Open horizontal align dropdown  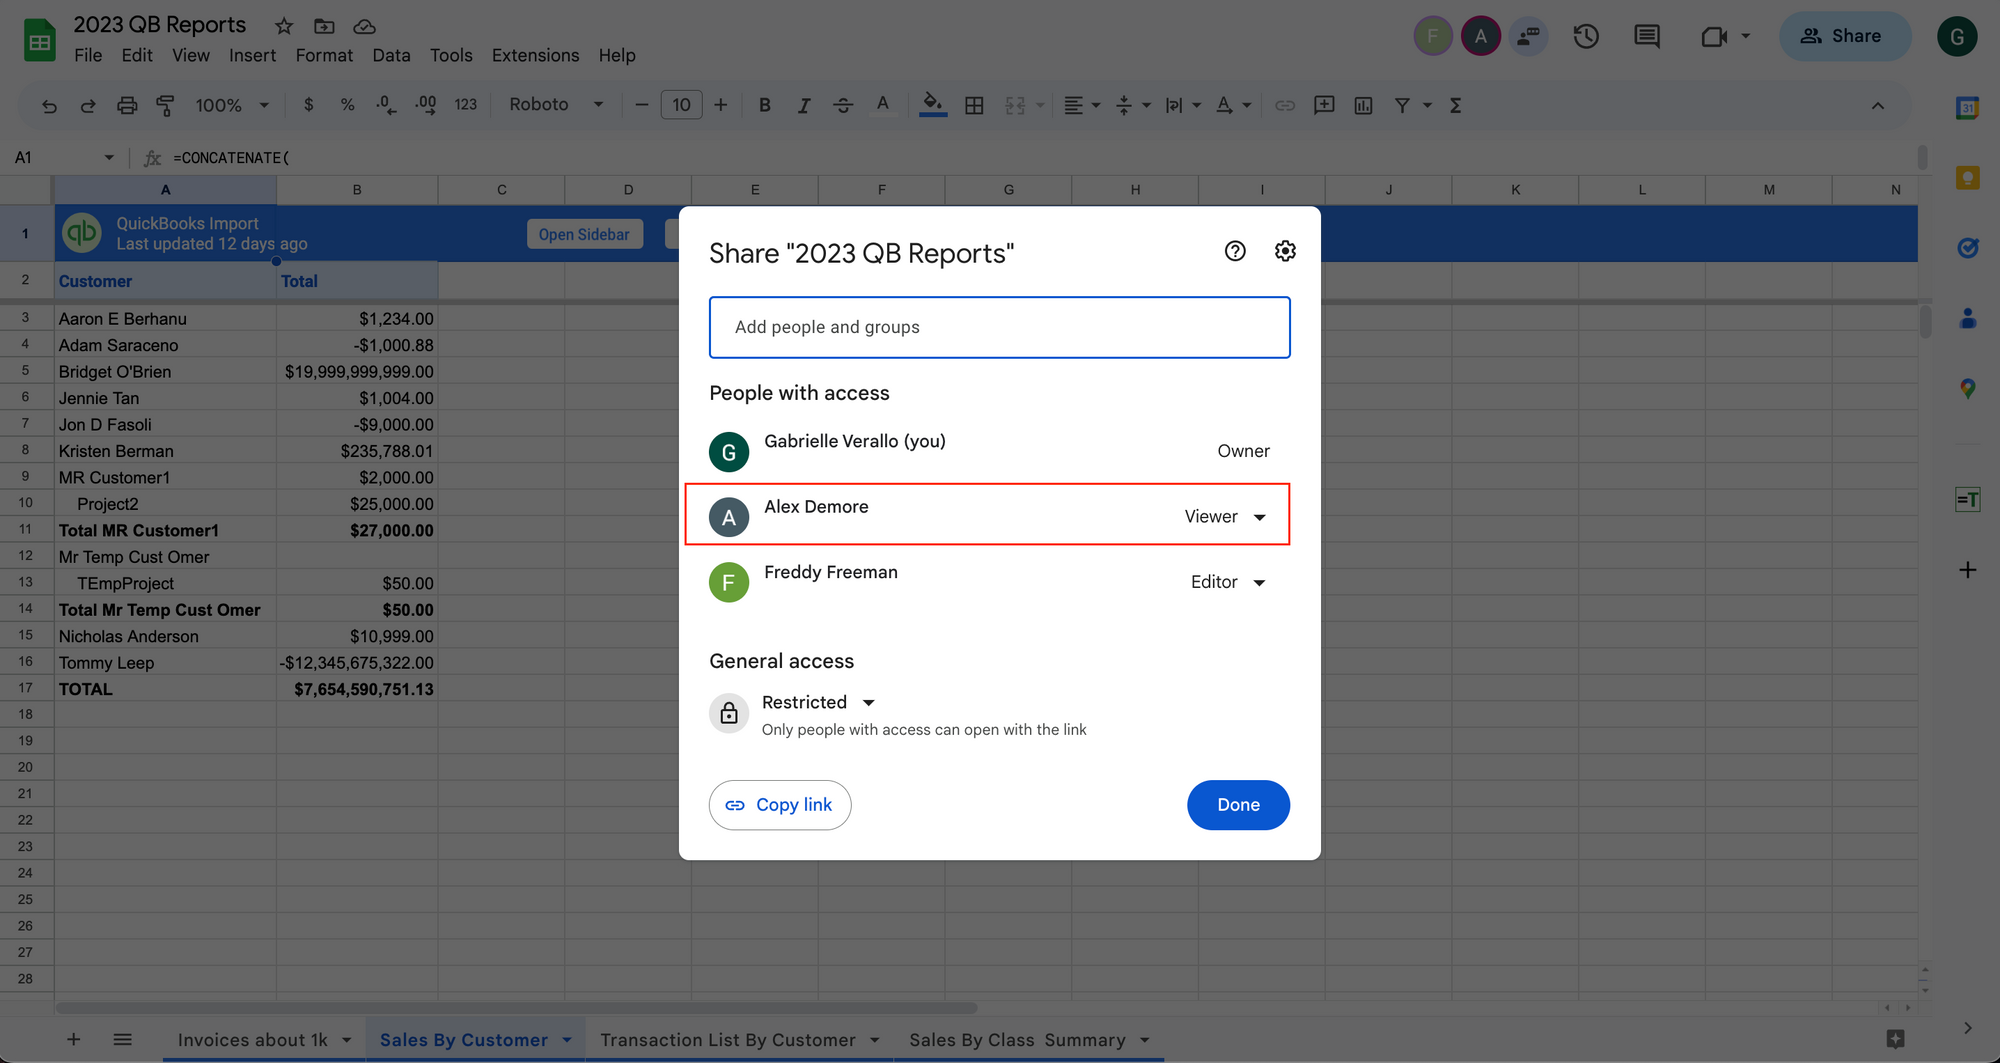click(x=1081, y=105)
